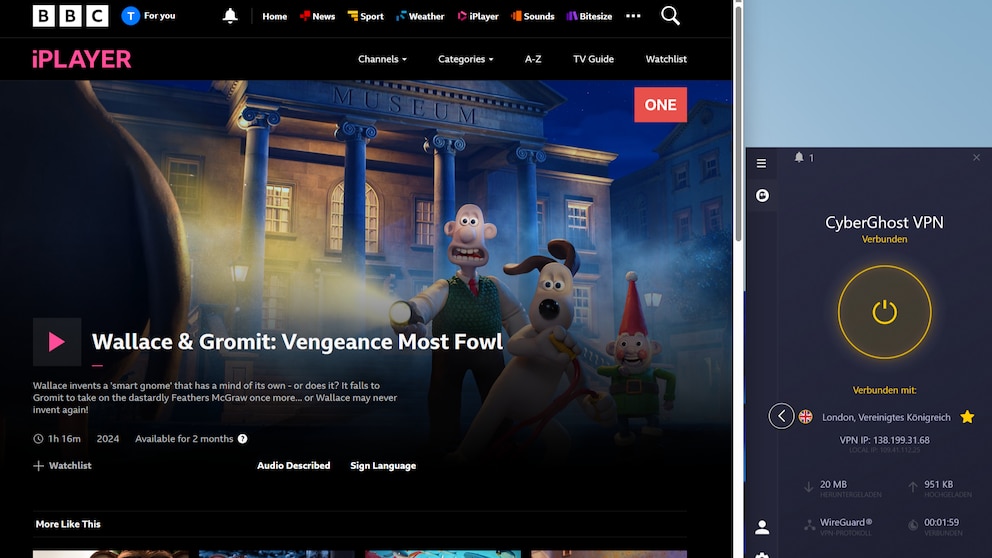Open BBC Weather section
The height and width of the screenshot is (558, 992).
click(x=420, y=16)
